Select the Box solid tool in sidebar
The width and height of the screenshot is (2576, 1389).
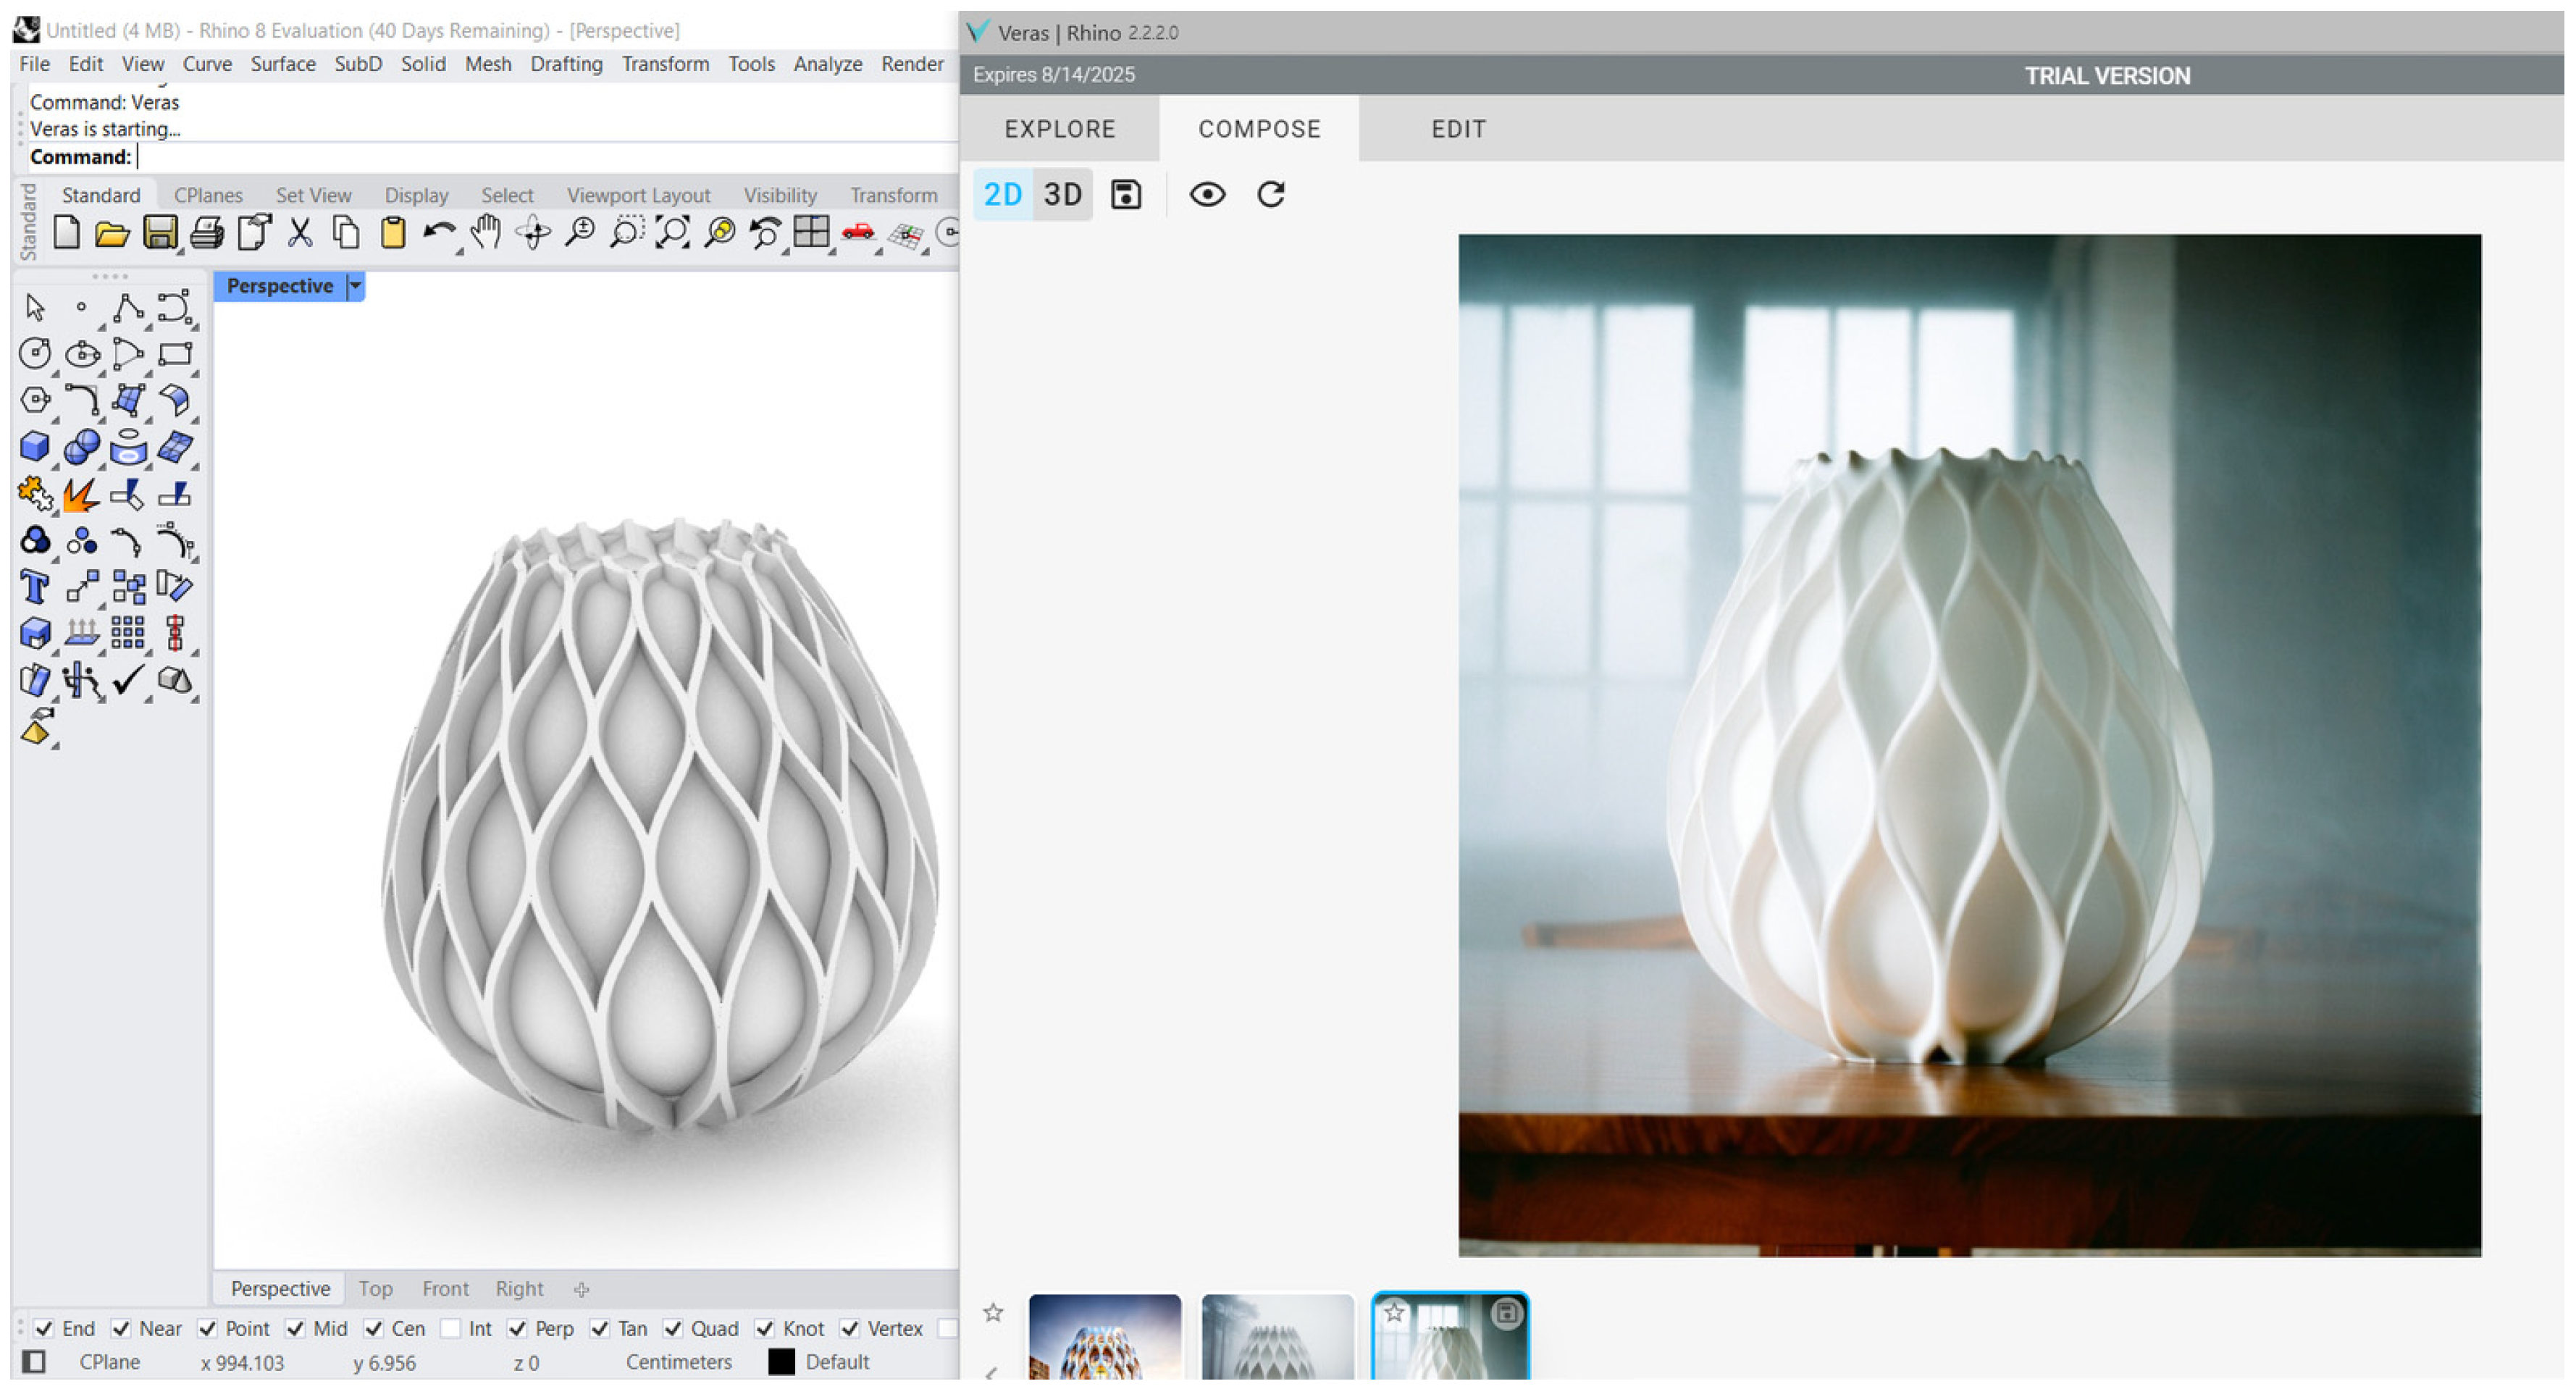pyautogui.click(x=34, y=446)
